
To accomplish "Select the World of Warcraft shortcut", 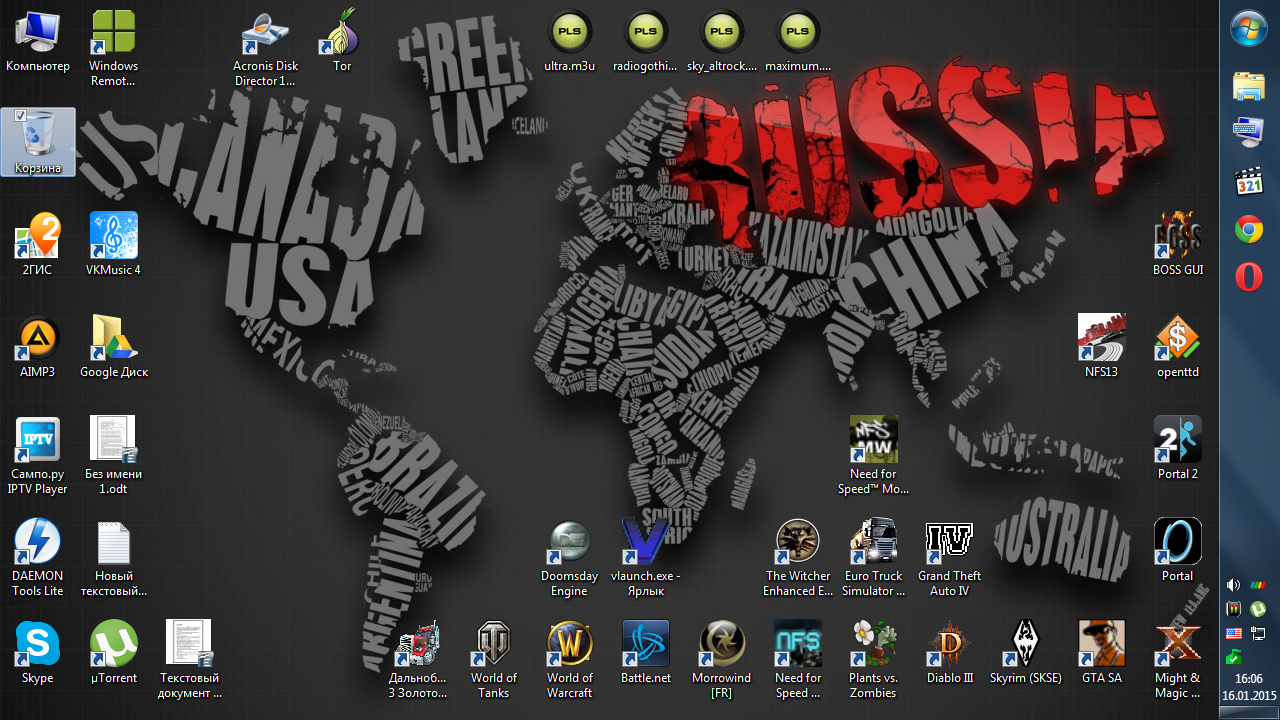I will pos(569,660).
